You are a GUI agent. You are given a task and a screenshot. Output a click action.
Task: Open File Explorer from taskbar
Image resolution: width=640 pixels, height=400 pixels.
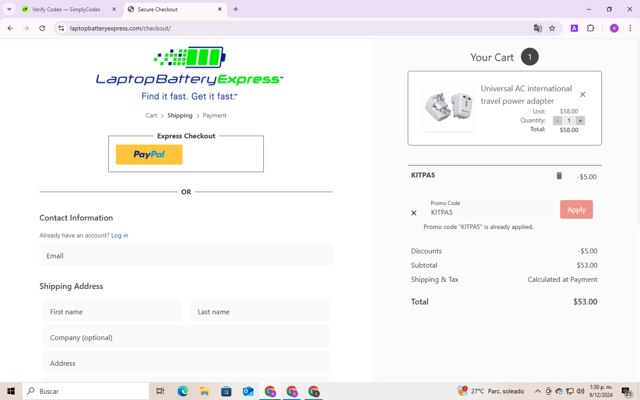click(x=204, y=391)
